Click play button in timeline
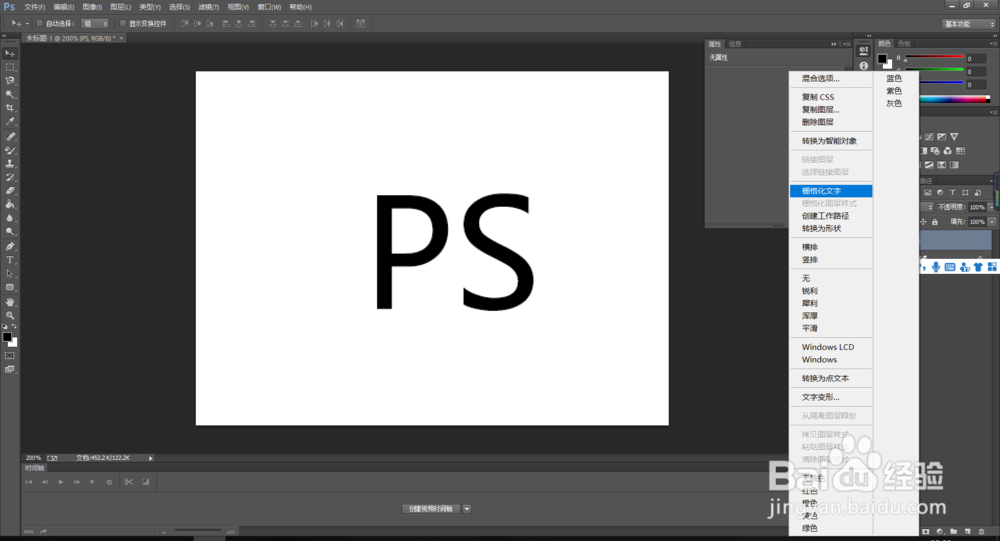This screenshot has height=541, width=1000. pos(61,482)
